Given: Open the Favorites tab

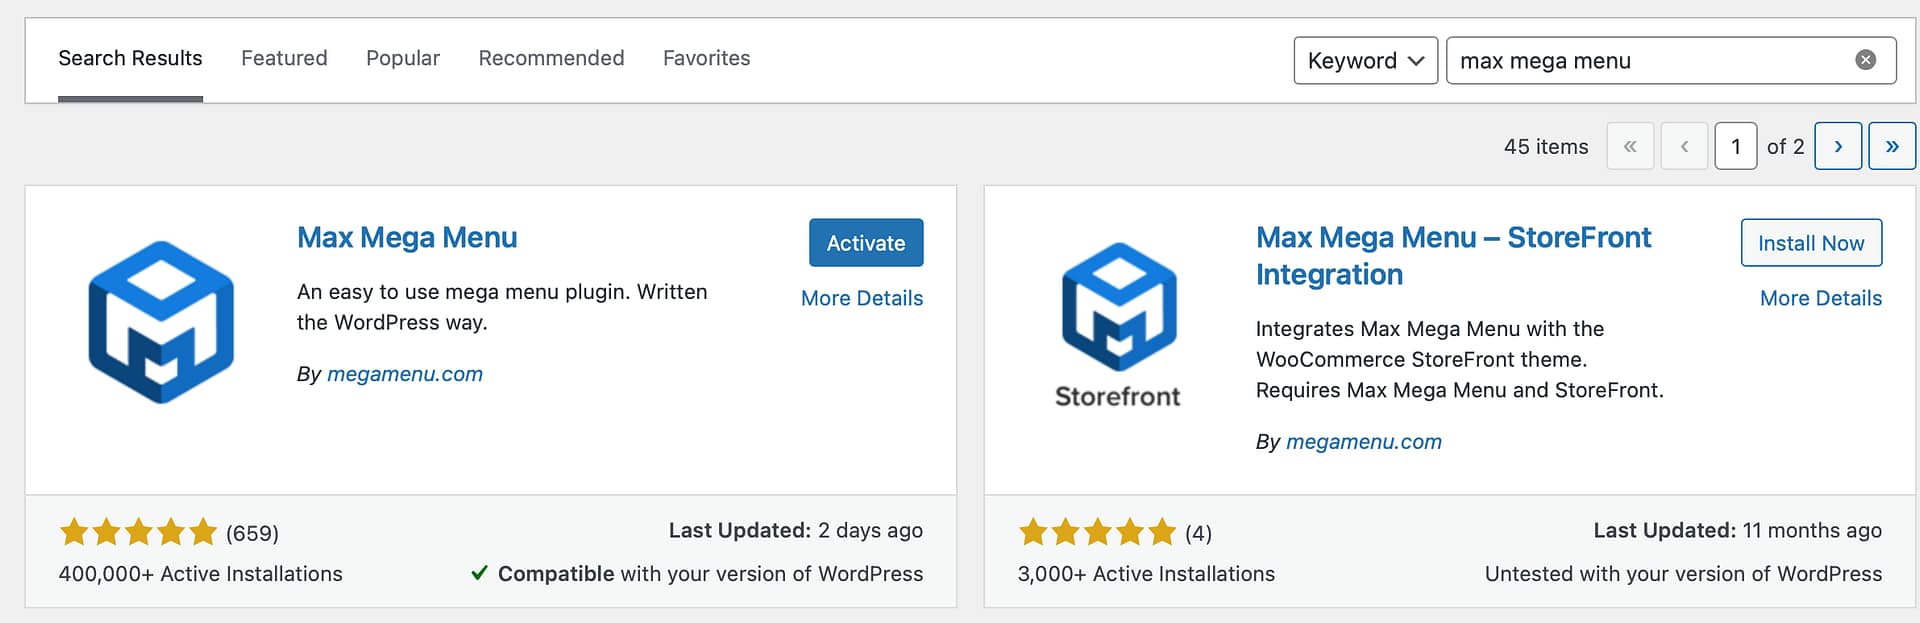Looking at the screenshot, I should pyautogui.click(x=706, y=58).
